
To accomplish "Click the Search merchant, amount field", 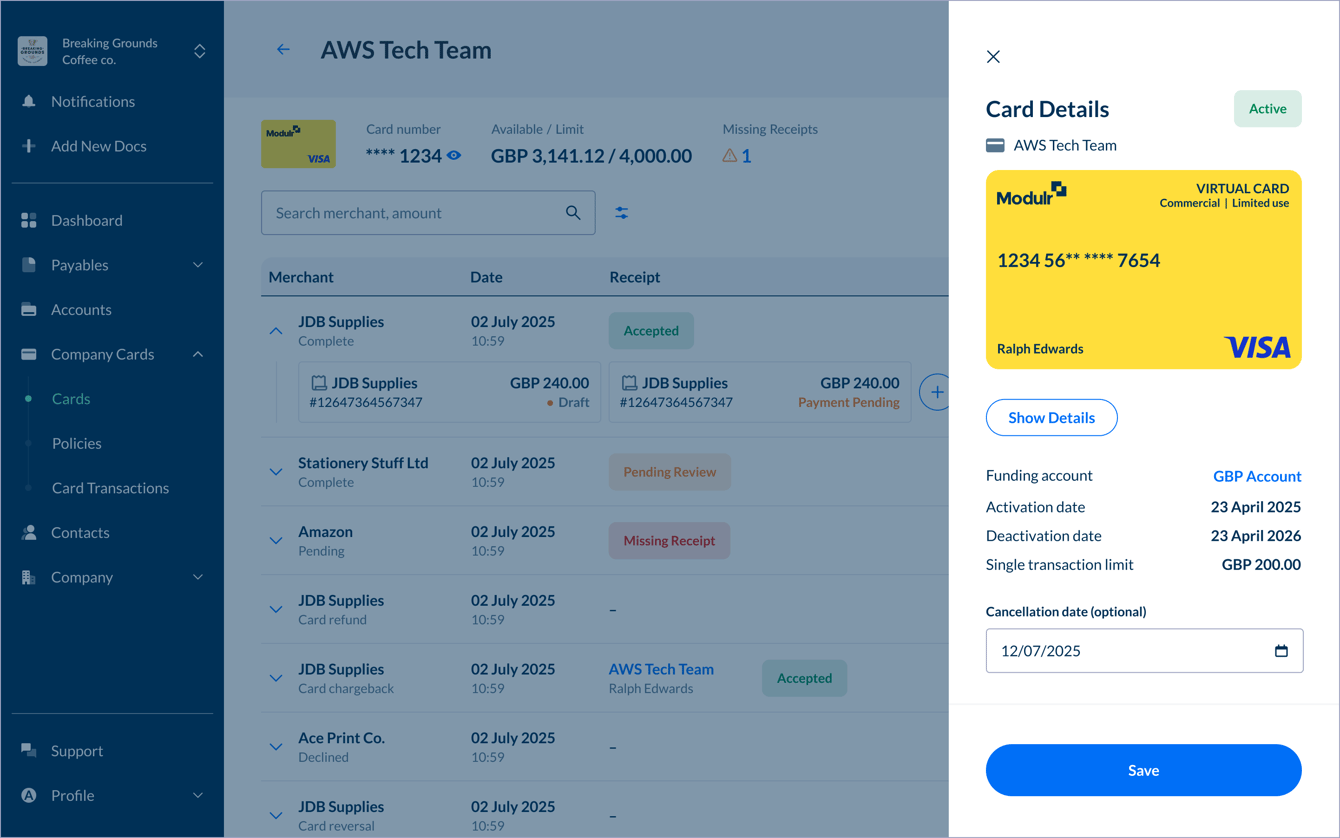I will pyautogui.click(x=428, y=213).
